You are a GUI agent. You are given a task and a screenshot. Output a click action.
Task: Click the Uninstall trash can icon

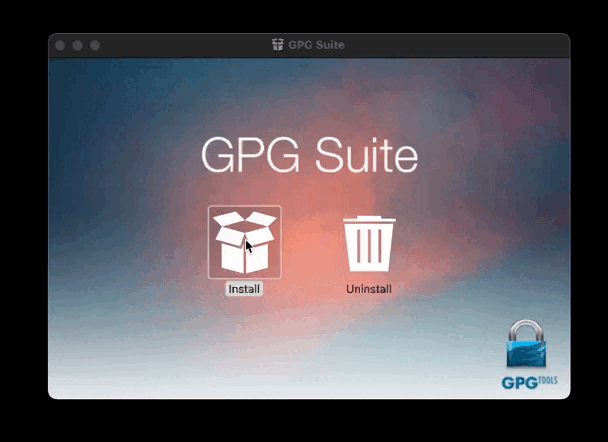369,243
